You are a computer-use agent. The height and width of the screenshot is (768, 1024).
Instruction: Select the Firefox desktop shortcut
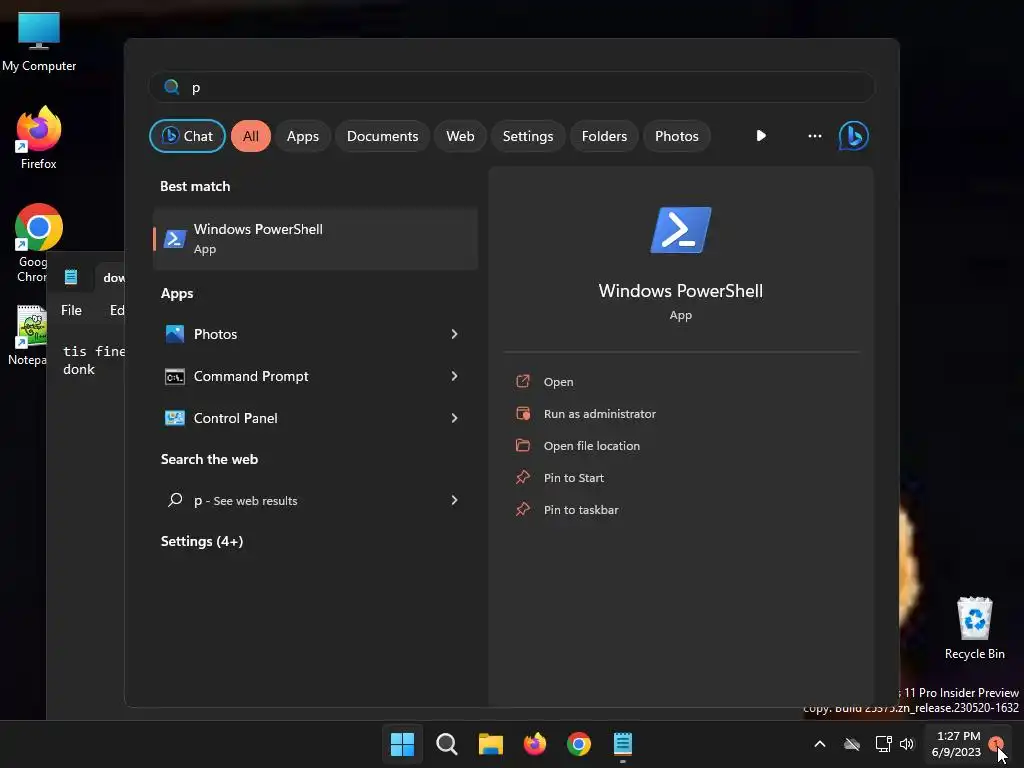39,138
